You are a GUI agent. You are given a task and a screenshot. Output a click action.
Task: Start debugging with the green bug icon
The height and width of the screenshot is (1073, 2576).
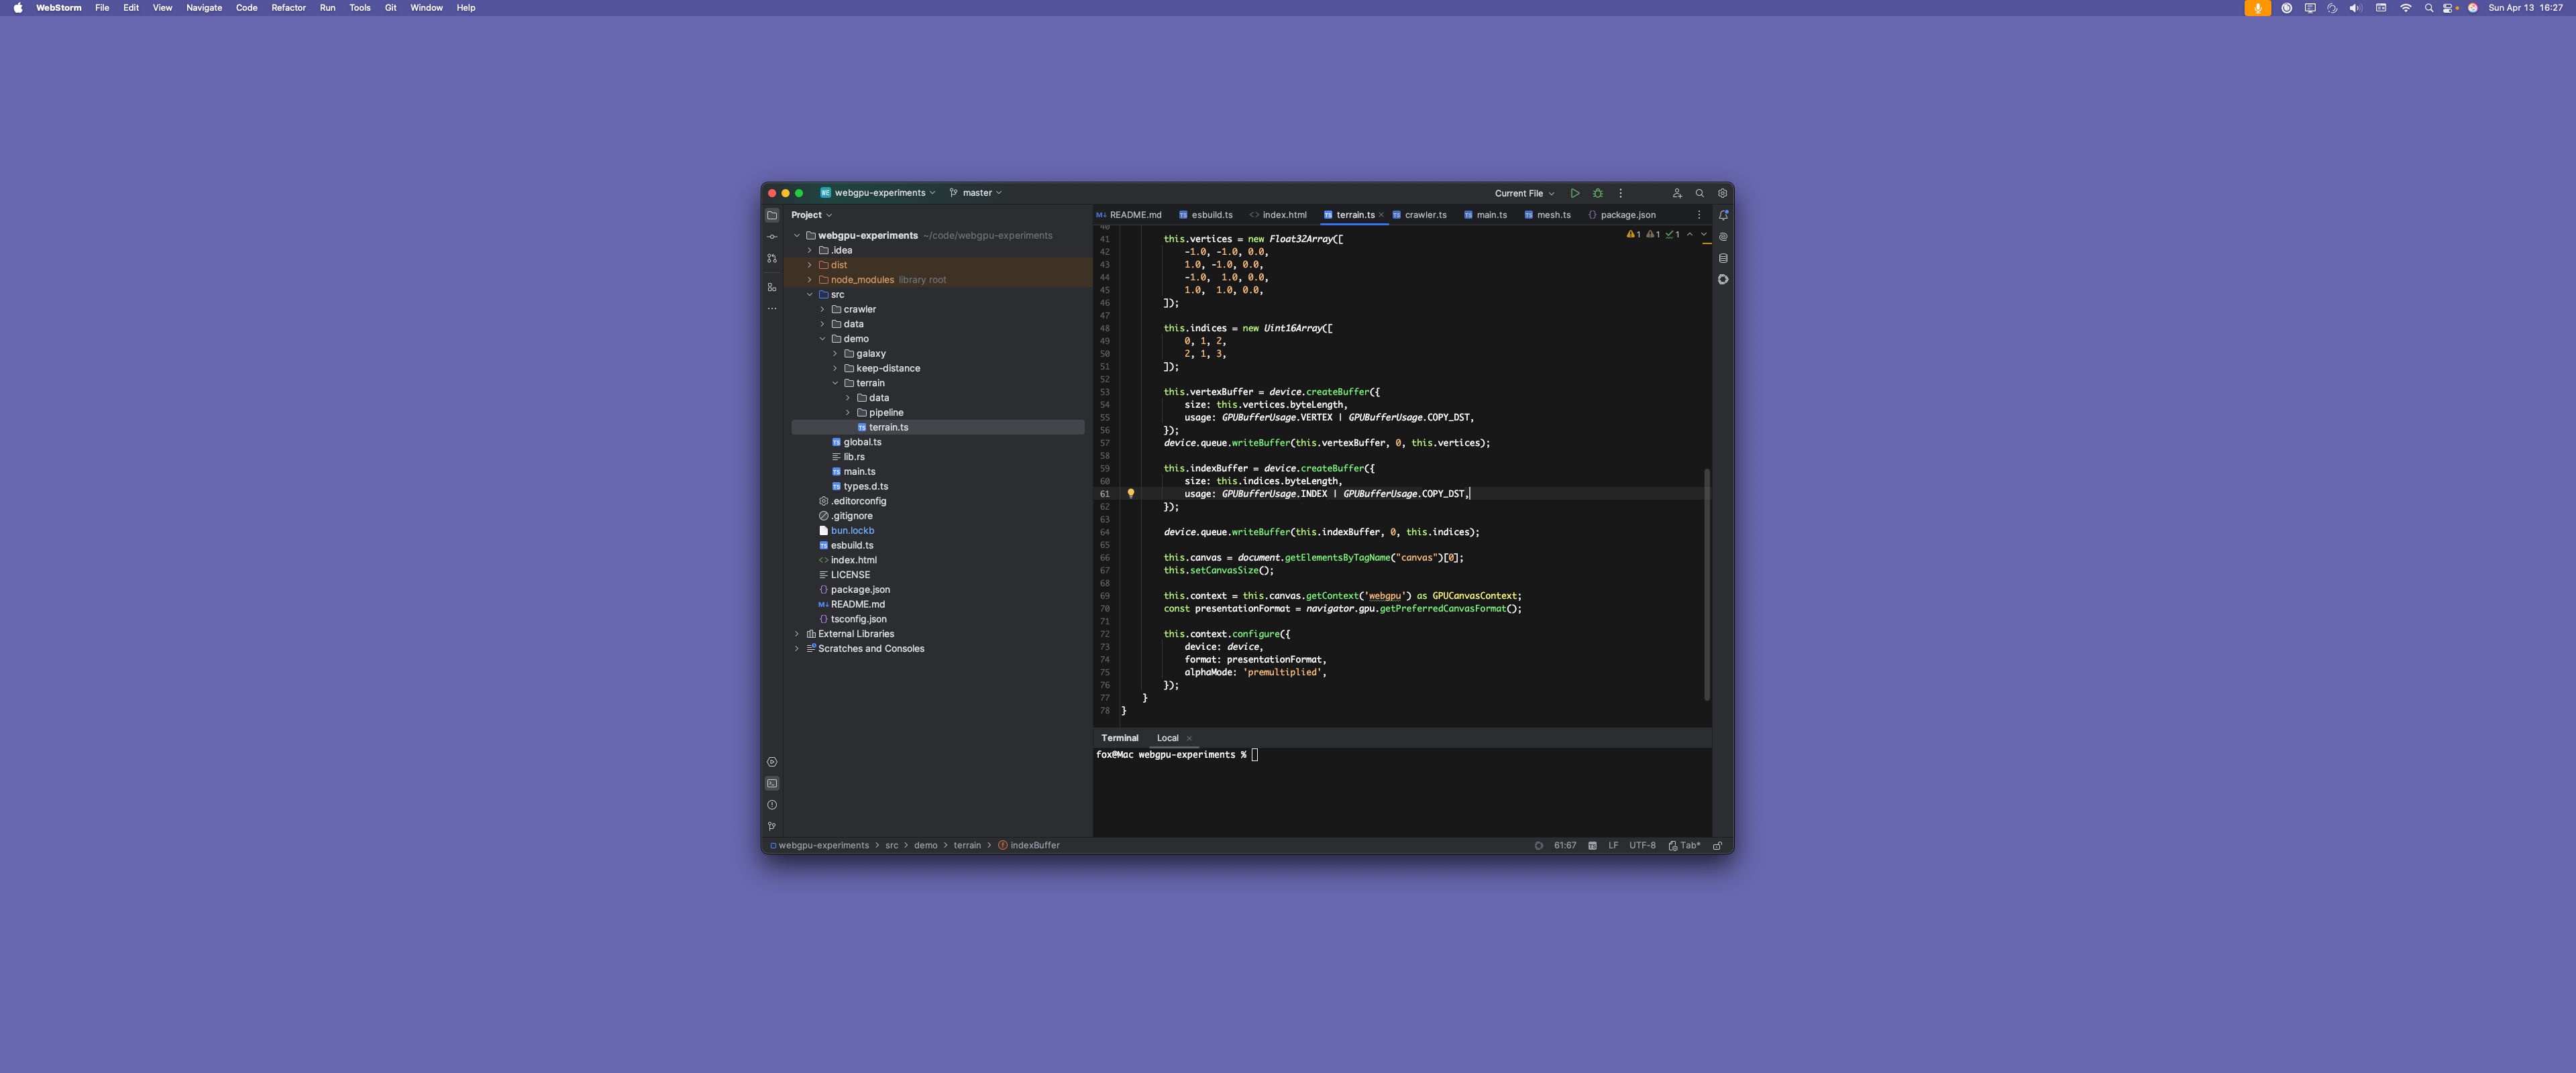pos(1597,193)
